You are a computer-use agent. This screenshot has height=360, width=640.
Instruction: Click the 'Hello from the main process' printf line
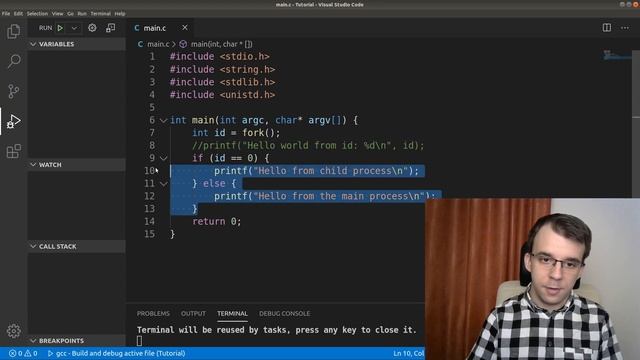pyautogui.click(x=324, y=196)
